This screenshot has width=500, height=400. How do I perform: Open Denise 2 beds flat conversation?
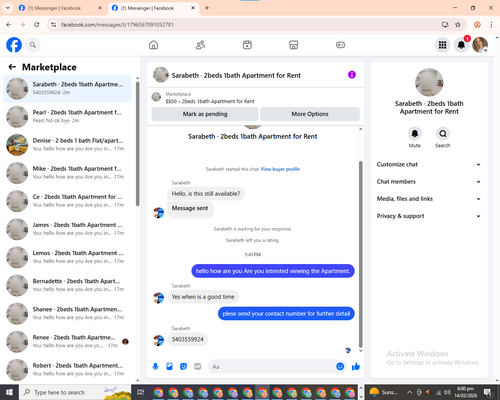[x=67, y=145]
